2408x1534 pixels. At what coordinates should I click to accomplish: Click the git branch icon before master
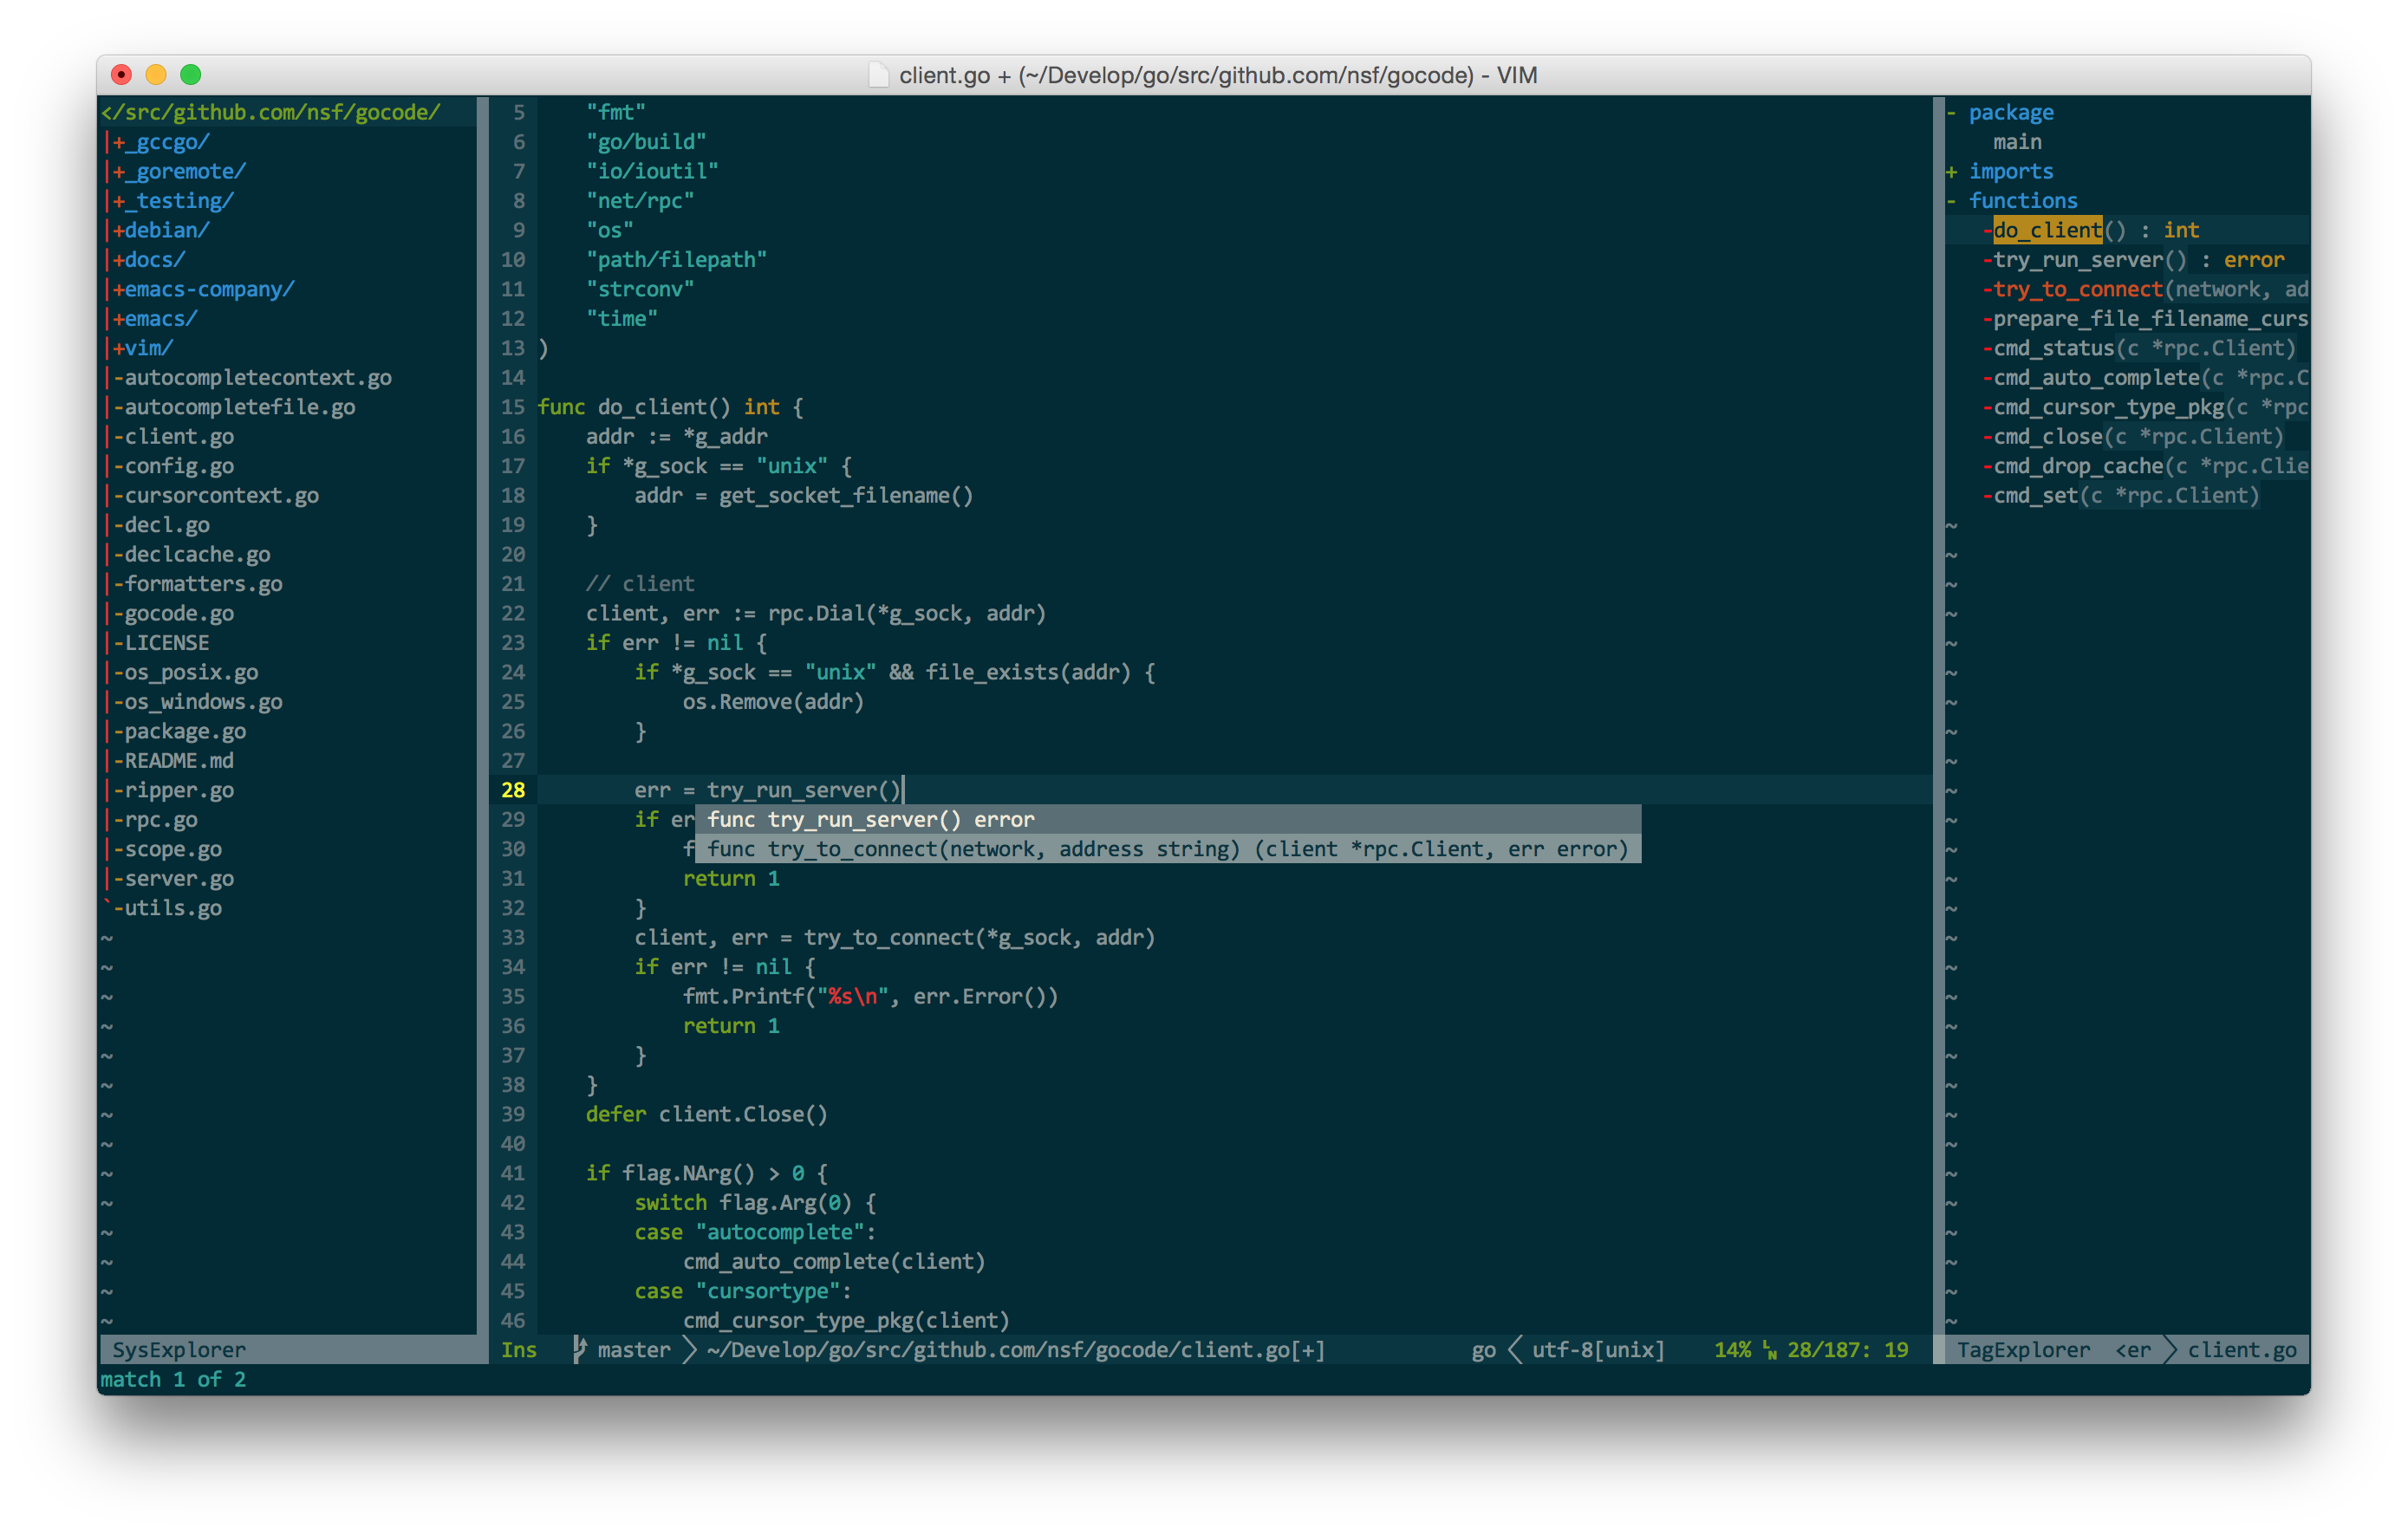click(579, 1349)
